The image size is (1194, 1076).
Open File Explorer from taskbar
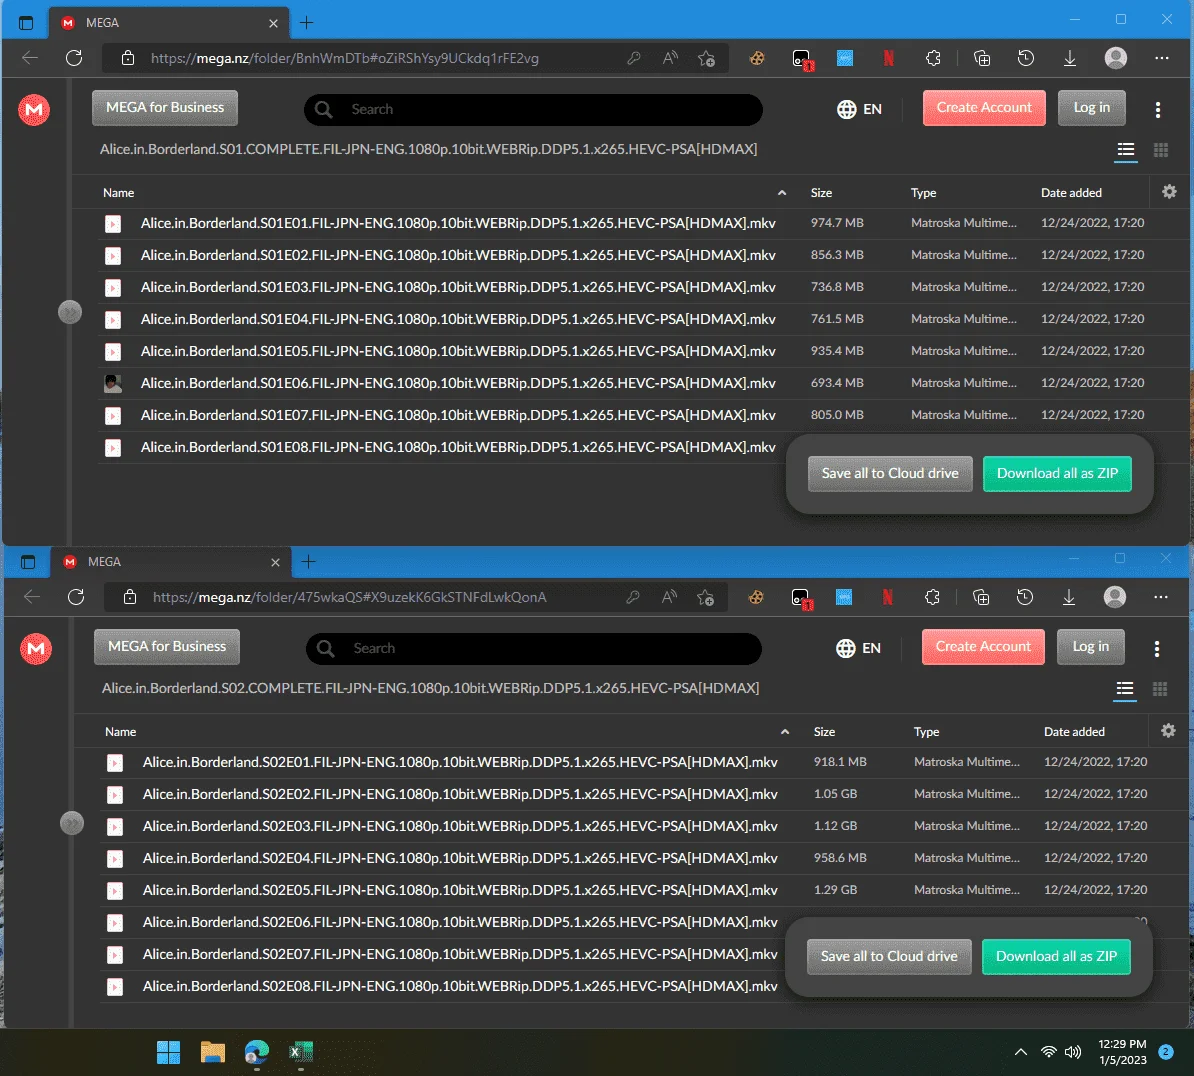pos(212,1052)
